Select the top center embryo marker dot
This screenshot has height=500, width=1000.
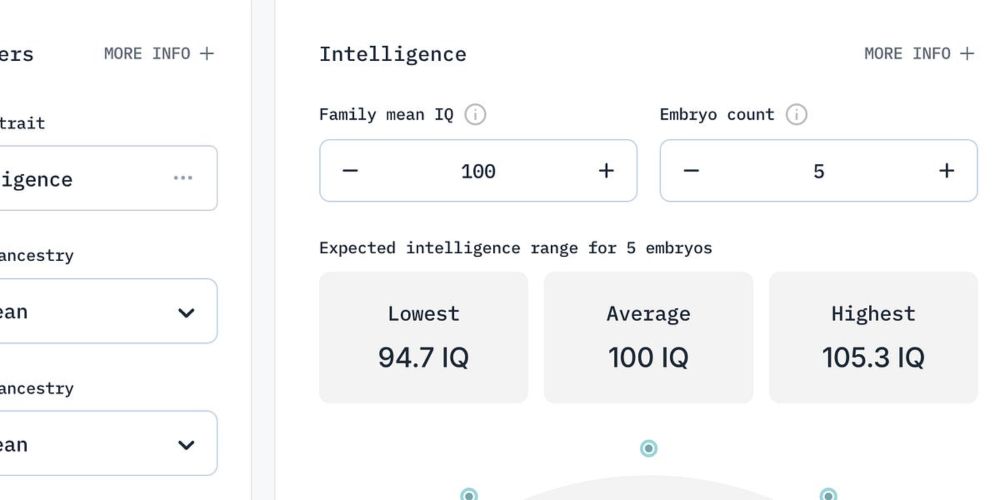click(x=649, y=448)
